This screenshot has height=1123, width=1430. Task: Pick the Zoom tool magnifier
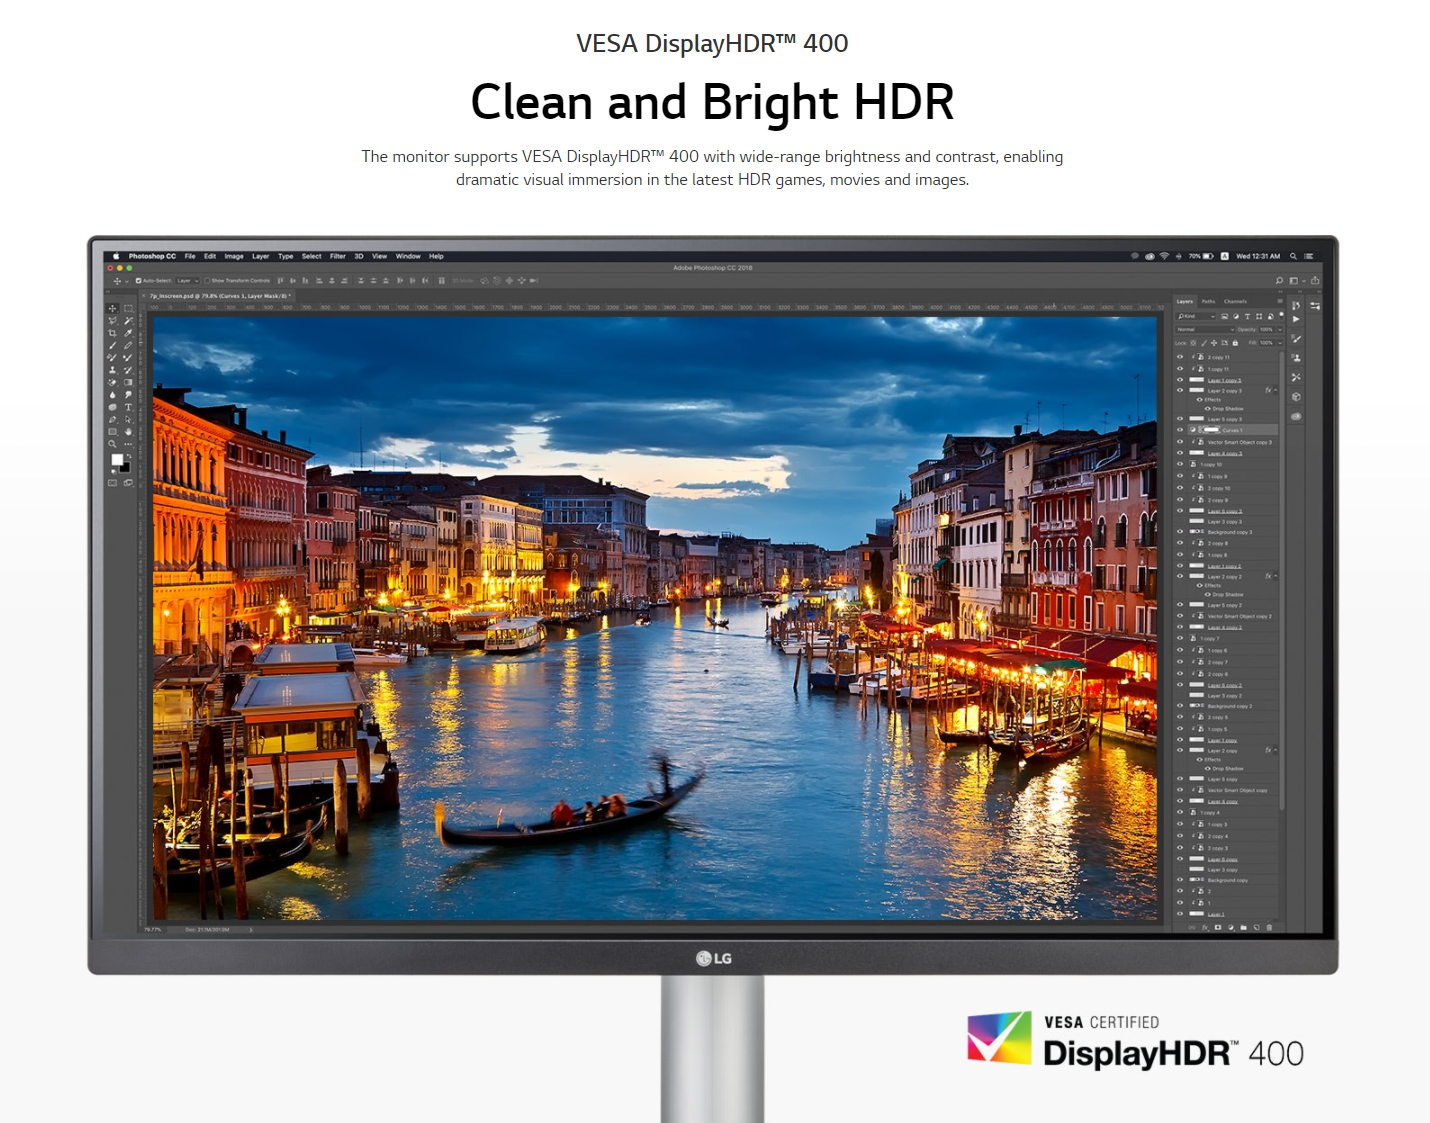[112, 444]
